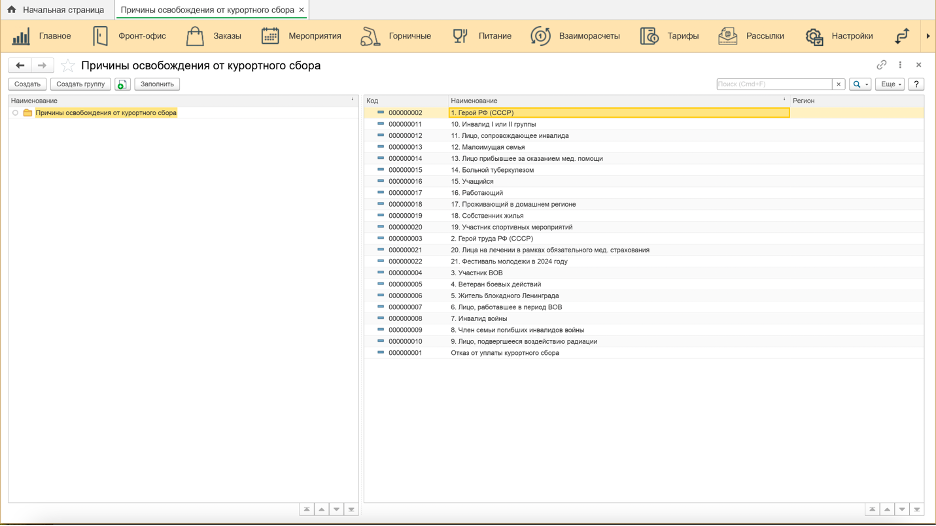Close the Причины освобождения от курортного сбора tab
Image resolution: width=936 pixels, height=526 pixels.
tap(301, 10)
